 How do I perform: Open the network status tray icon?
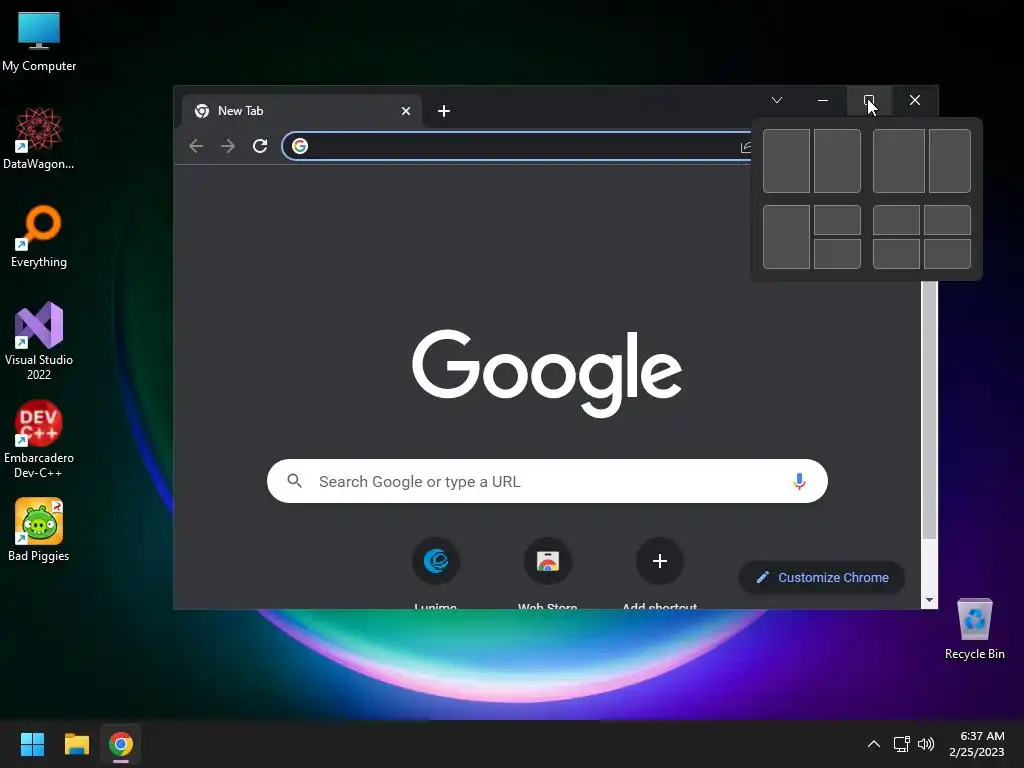click(902, 744)
